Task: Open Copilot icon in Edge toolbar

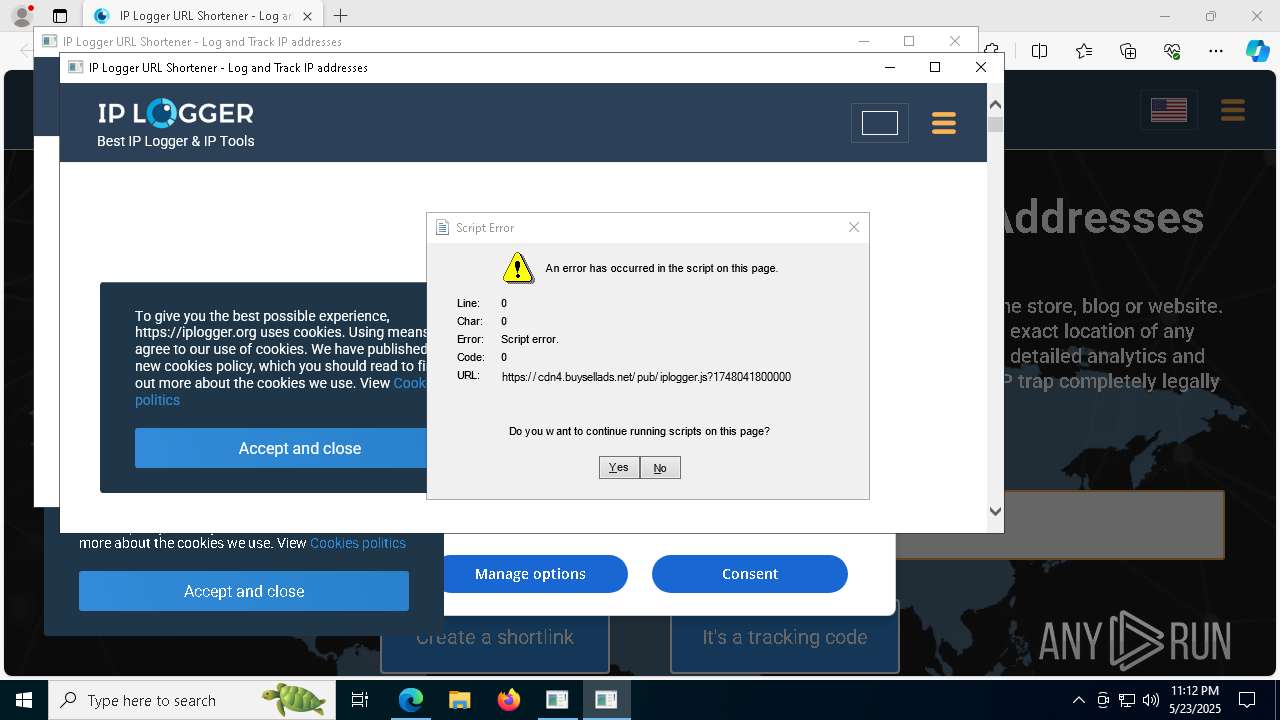Action: [x=1257, y=51]
